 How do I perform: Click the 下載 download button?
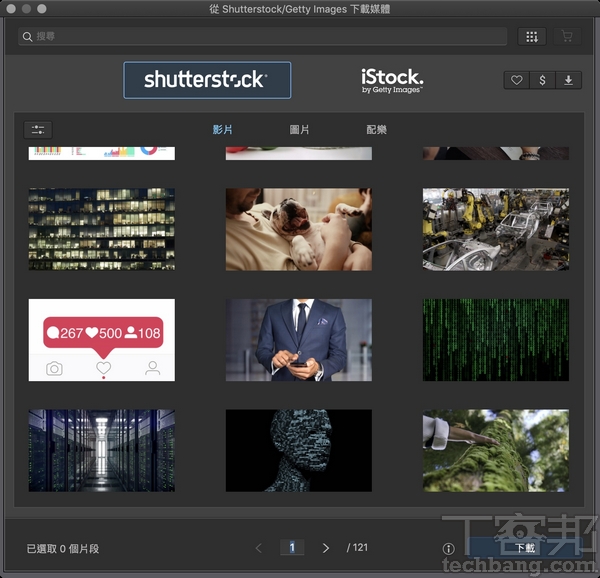point(525,548)
